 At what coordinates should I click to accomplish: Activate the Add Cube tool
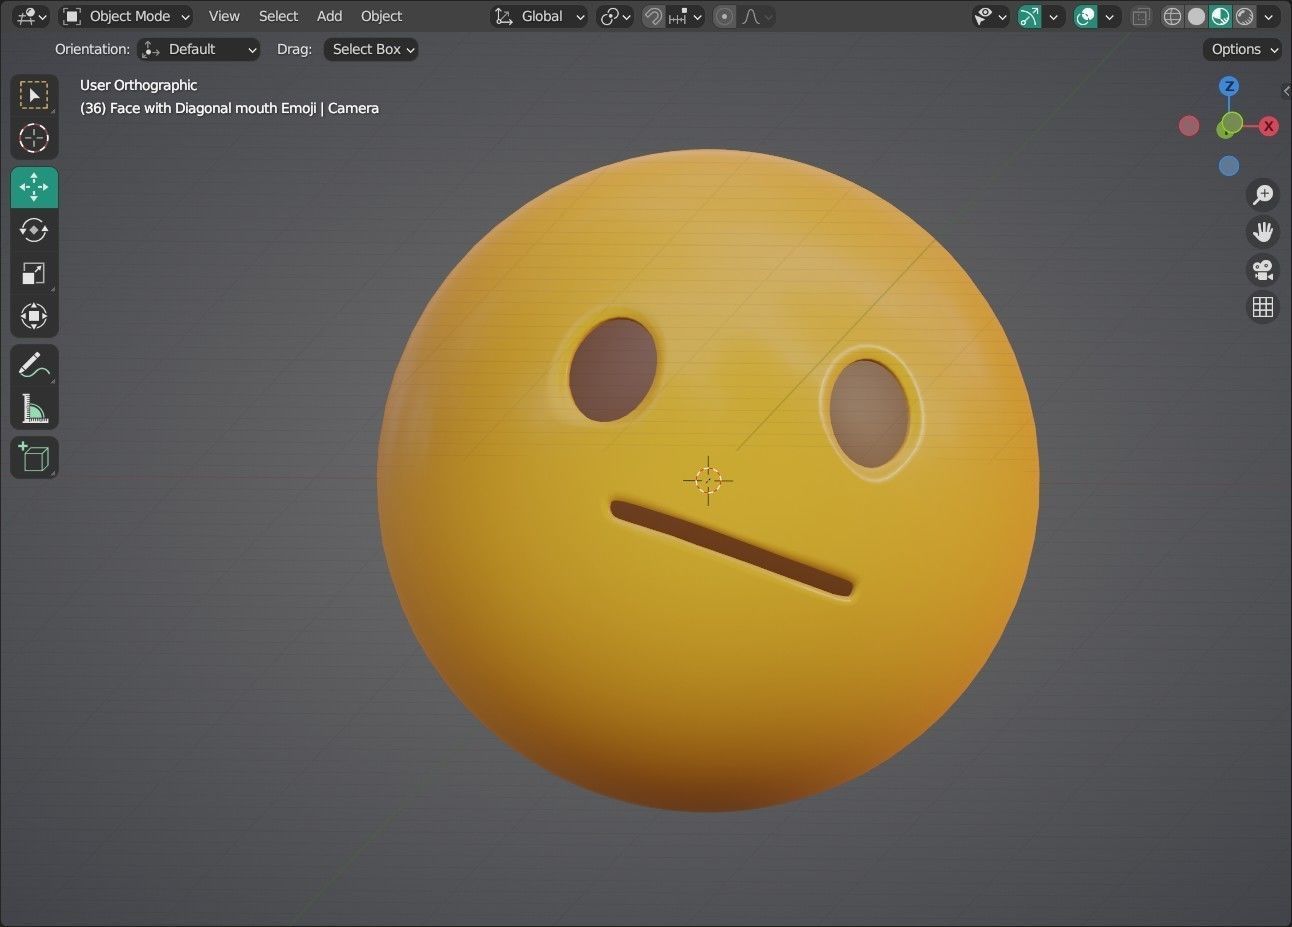[34, 457]
